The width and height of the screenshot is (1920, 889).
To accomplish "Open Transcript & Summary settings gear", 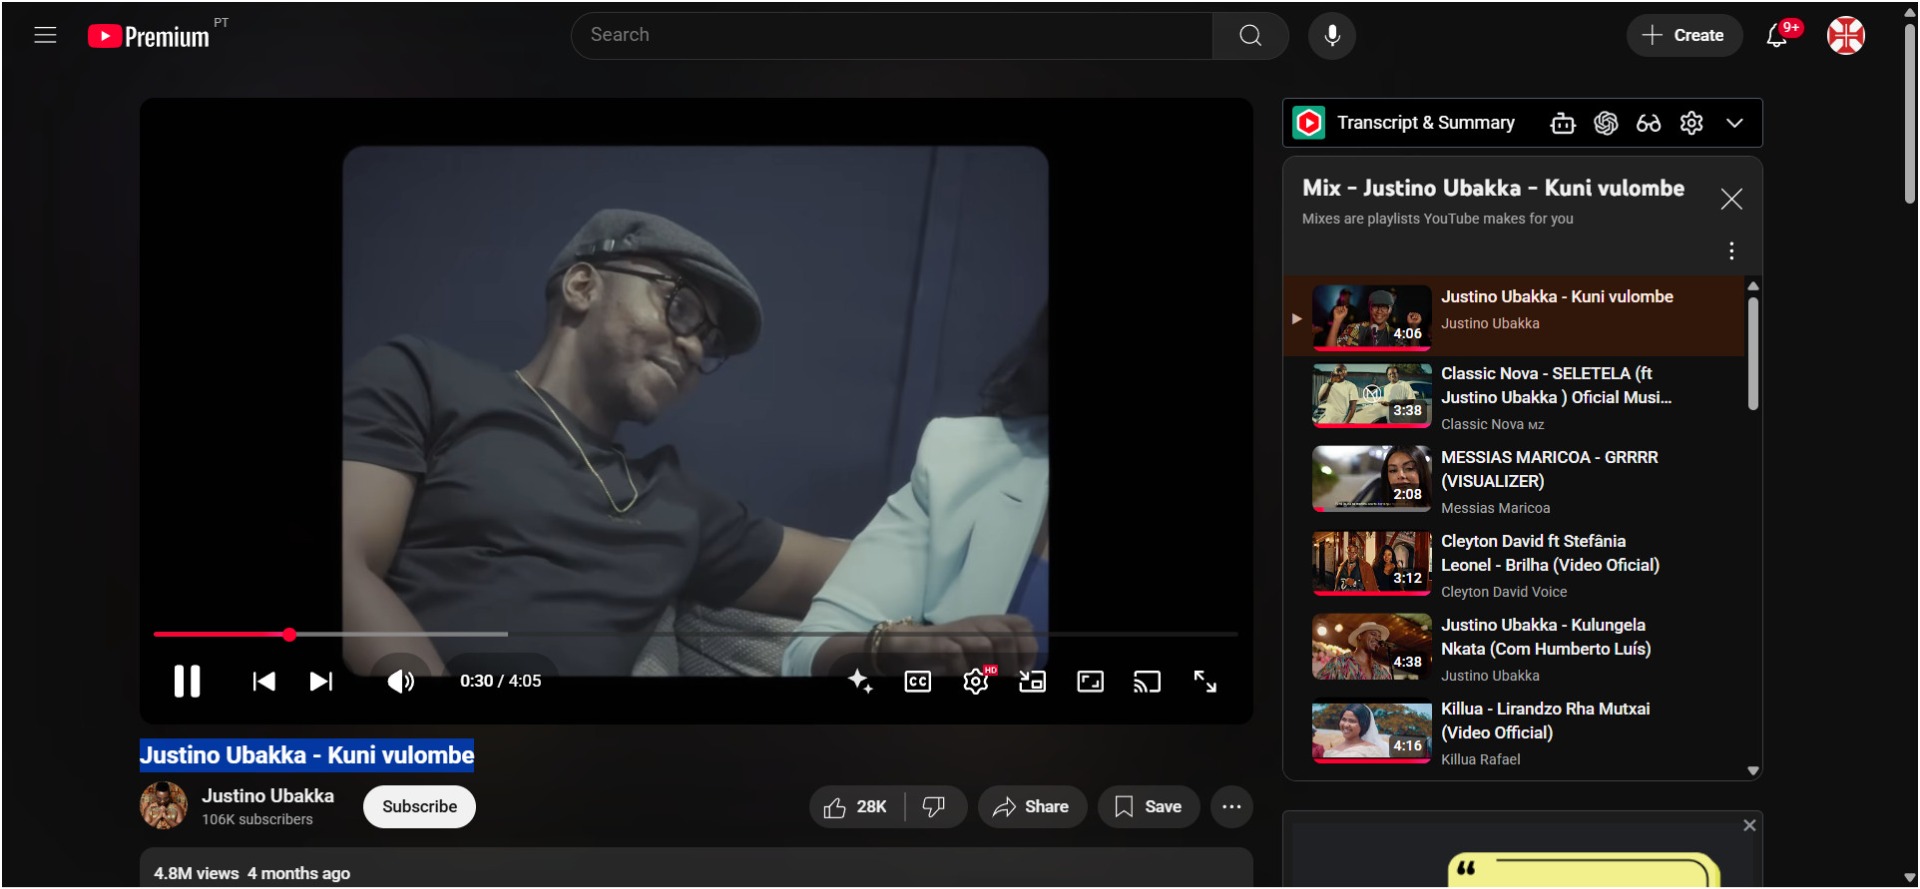I will click(1691, 123).
